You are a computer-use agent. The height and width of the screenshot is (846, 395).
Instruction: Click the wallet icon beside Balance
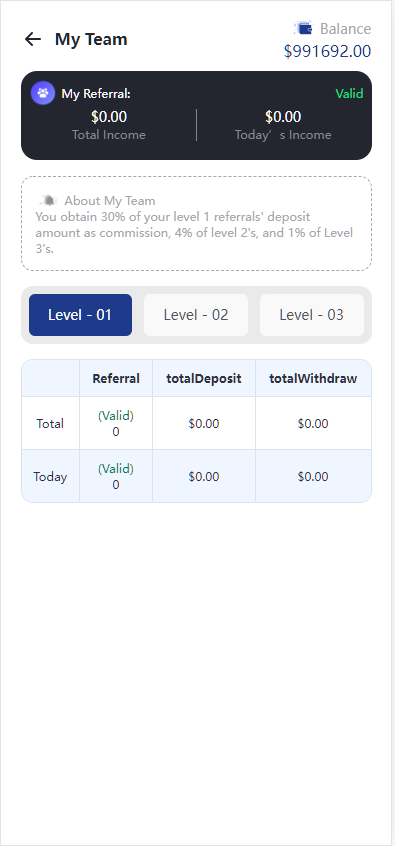[x=303, y=28]
